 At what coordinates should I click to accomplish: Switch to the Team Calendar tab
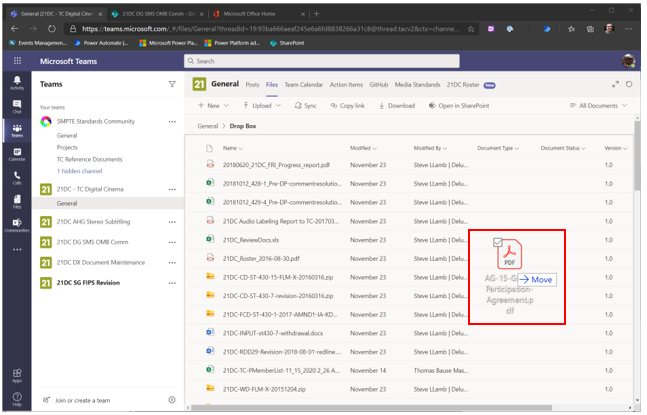[303, 85]
